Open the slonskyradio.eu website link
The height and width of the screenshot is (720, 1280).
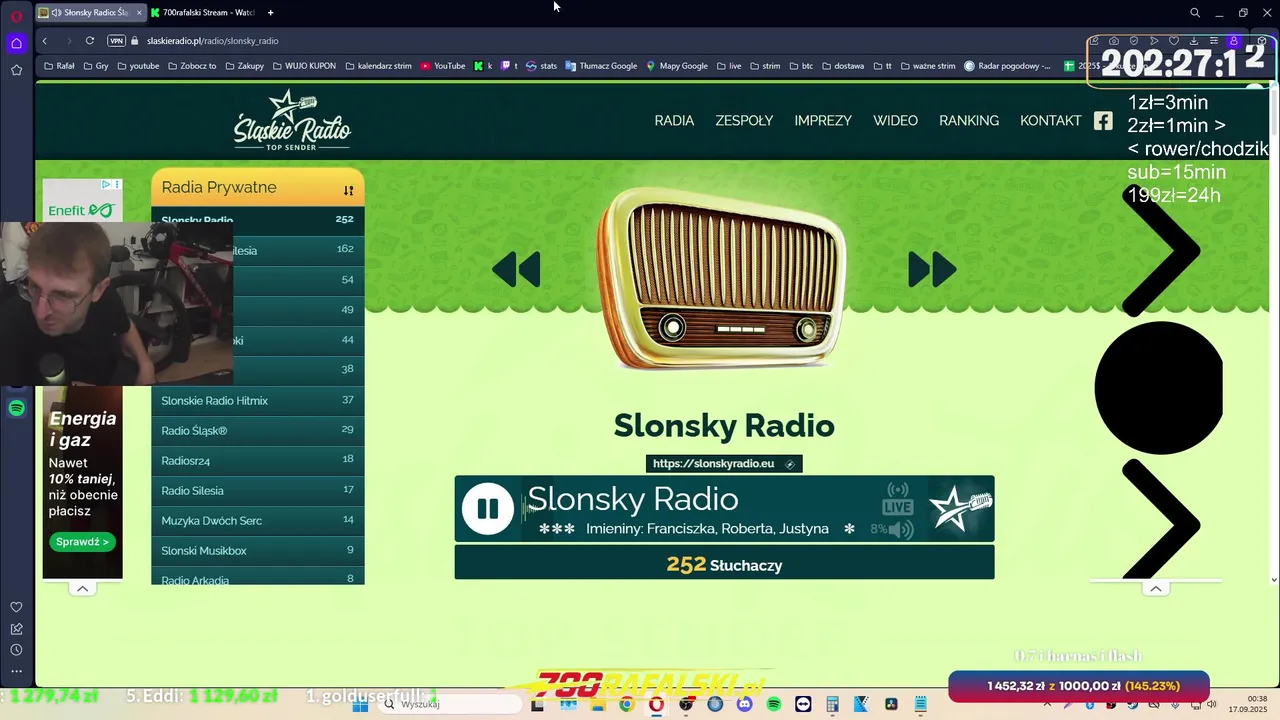(724, 463)
